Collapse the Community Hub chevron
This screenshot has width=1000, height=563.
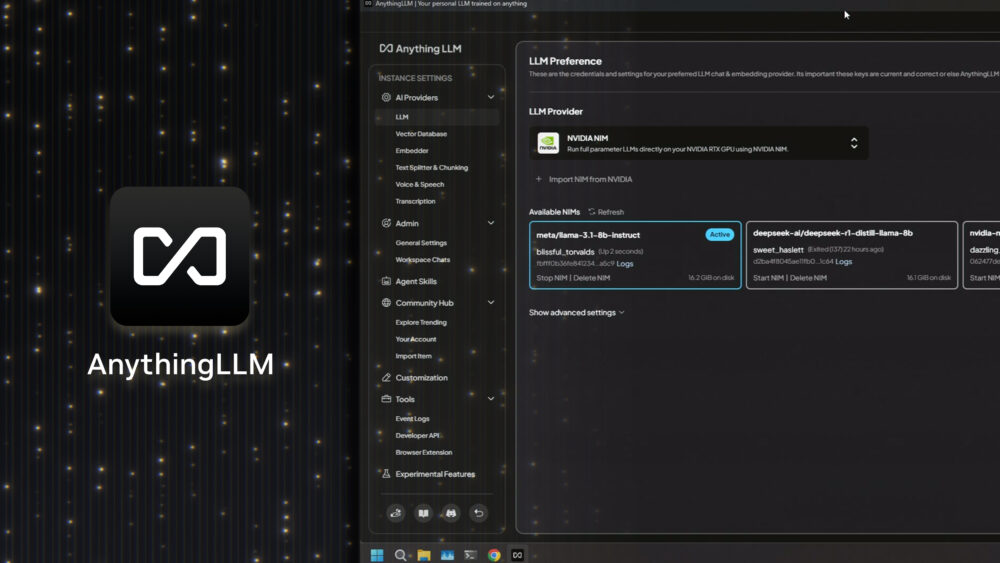[490, 302]
